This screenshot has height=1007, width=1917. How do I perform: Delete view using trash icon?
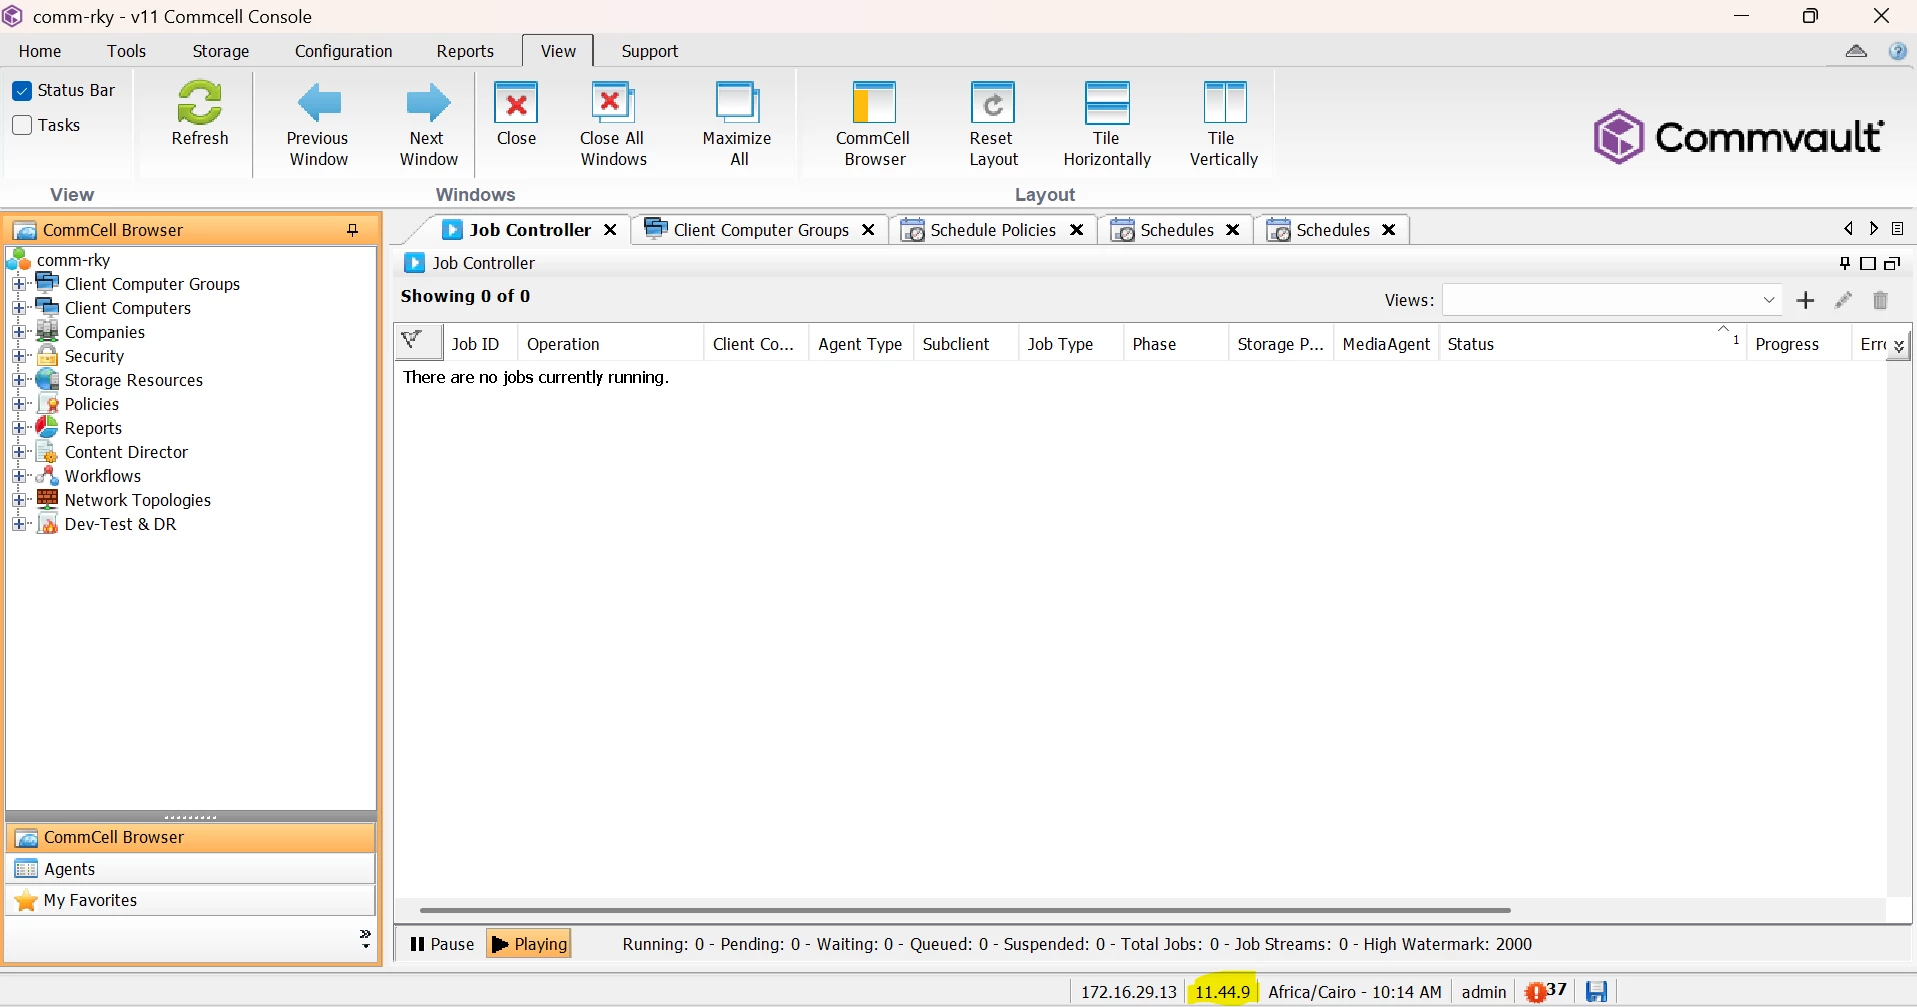click(x=1880, y=300)
